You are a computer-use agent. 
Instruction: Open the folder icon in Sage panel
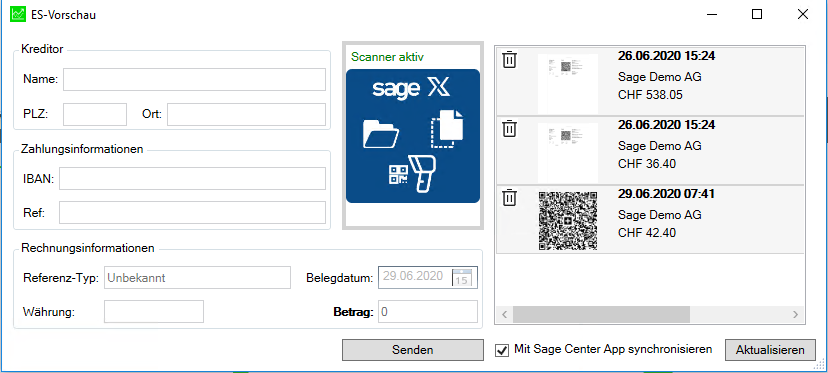coord(381,134)
